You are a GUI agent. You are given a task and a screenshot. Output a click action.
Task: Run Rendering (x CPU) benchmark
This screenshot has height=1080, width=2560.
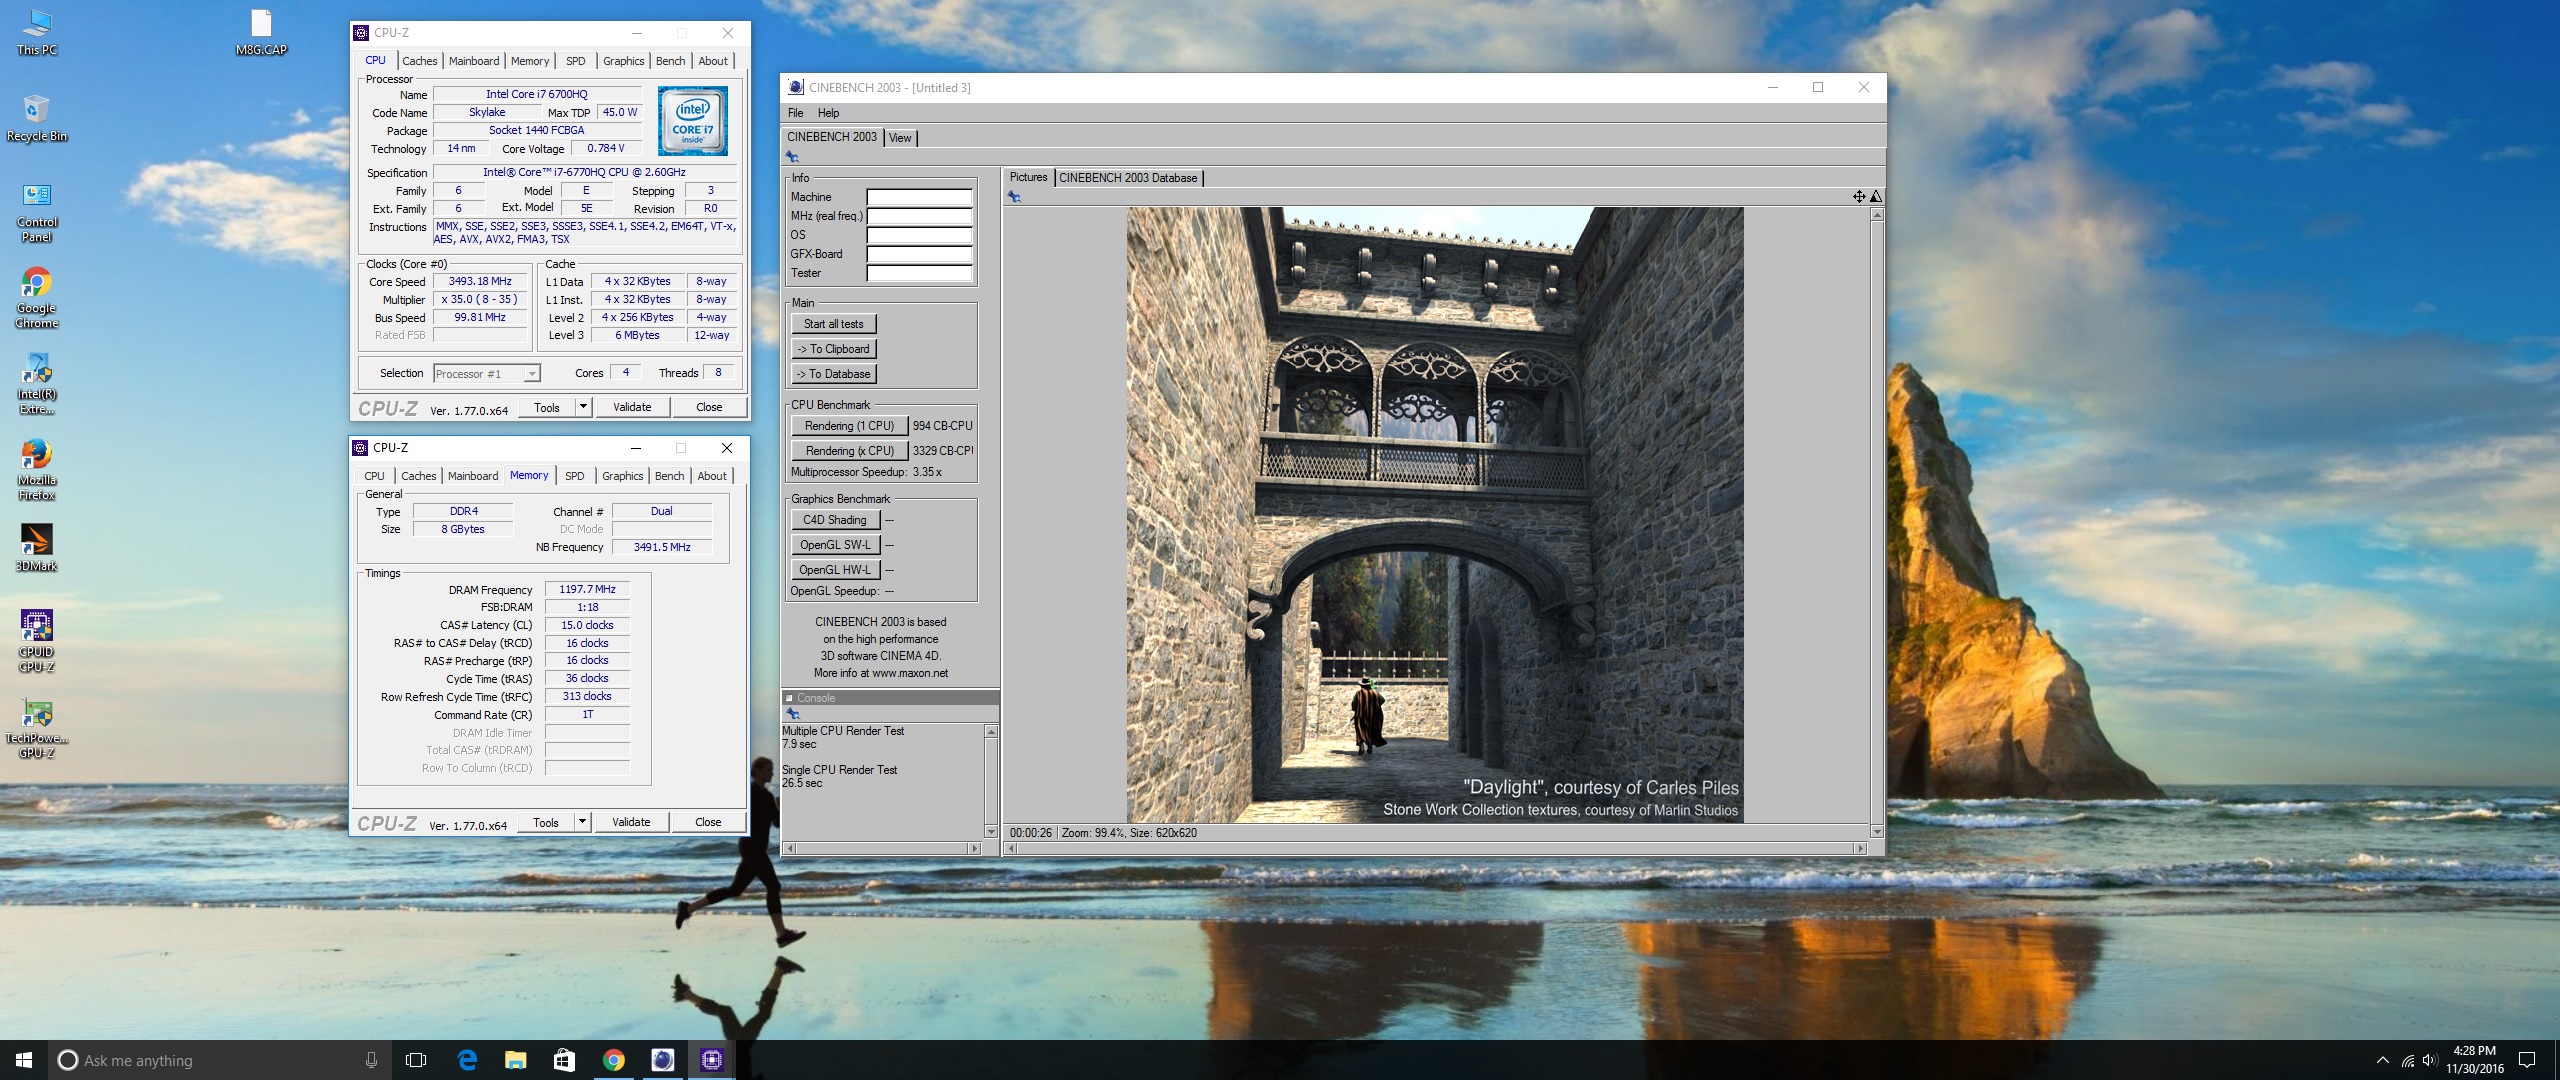(x=849, y=451)
